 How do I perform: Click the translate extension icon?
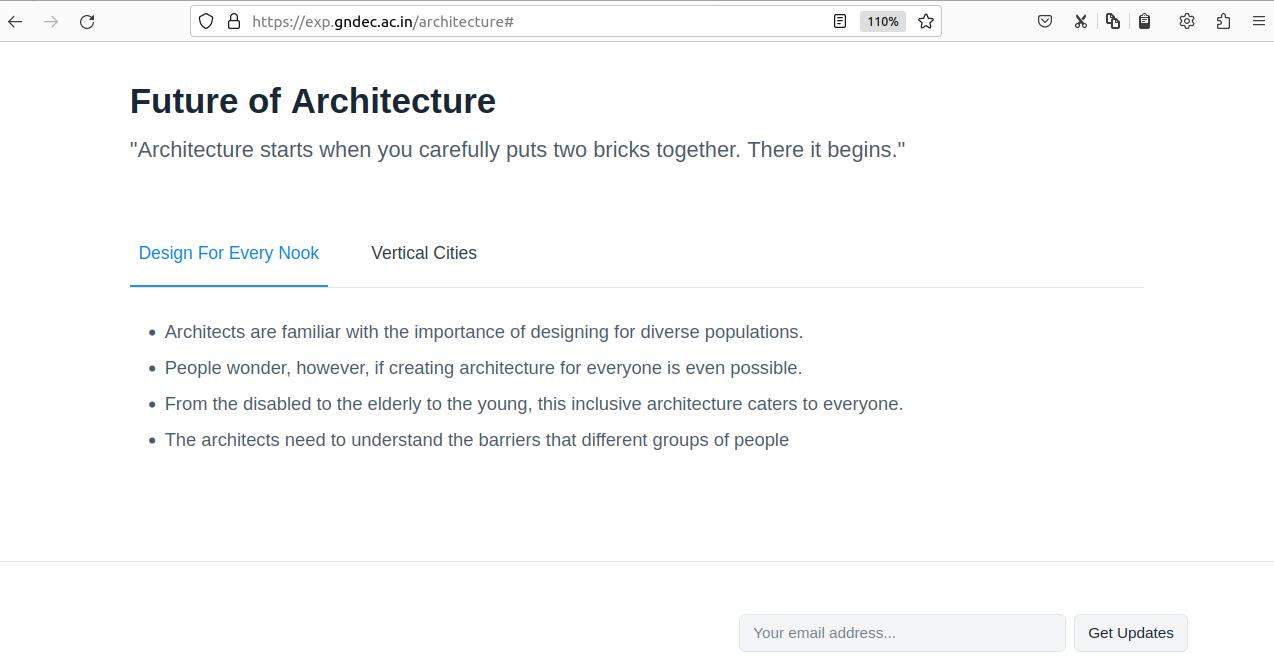pyautogui.click(x=1113, y=21)
